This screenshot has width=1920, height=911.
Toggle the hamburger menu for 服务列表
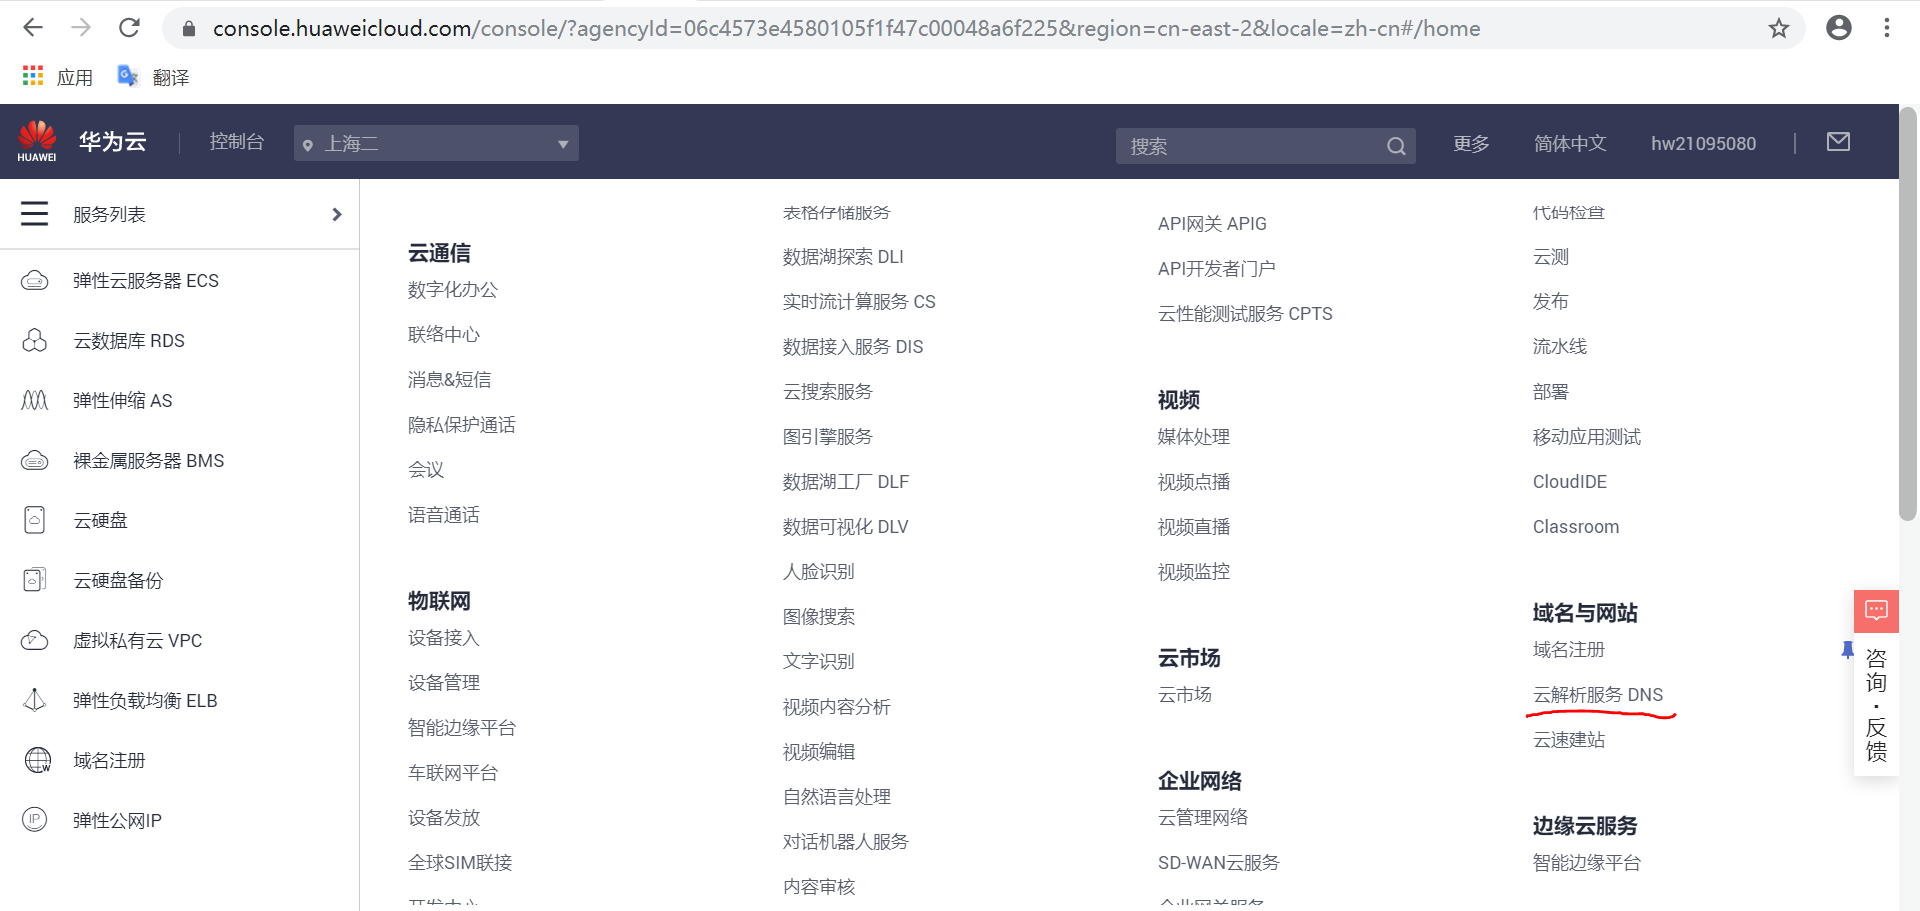pyautogui.click(x=34, y=213)
